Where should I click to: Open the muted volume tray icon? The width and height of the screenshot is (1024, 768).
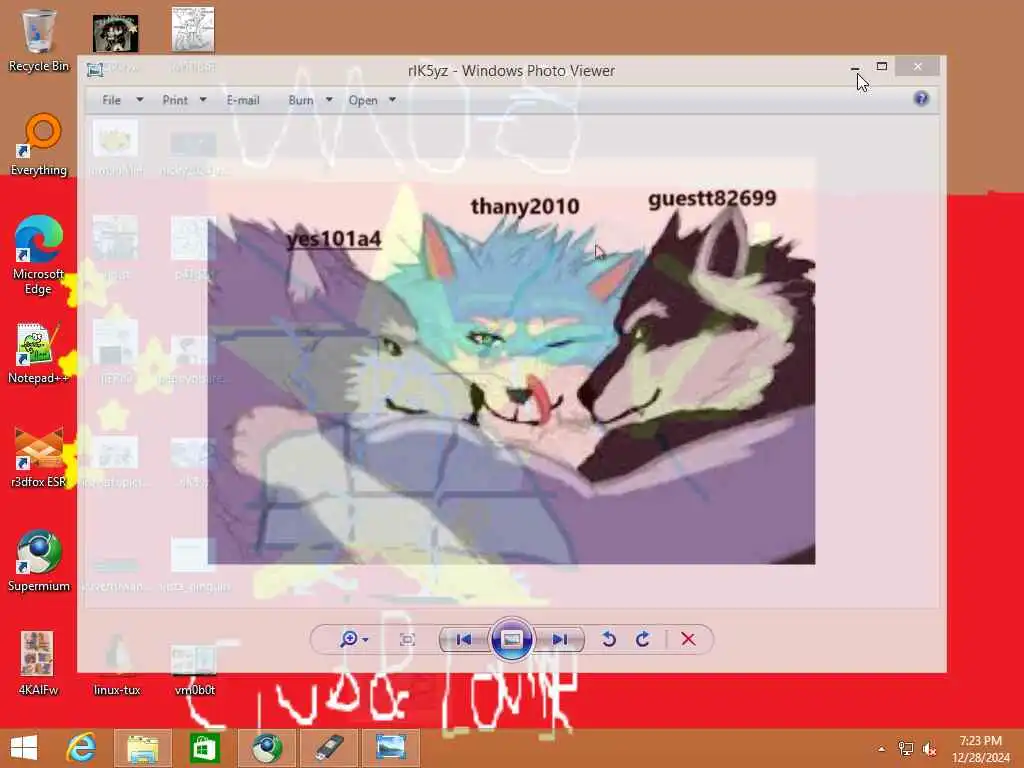click(x=929, y=749)
